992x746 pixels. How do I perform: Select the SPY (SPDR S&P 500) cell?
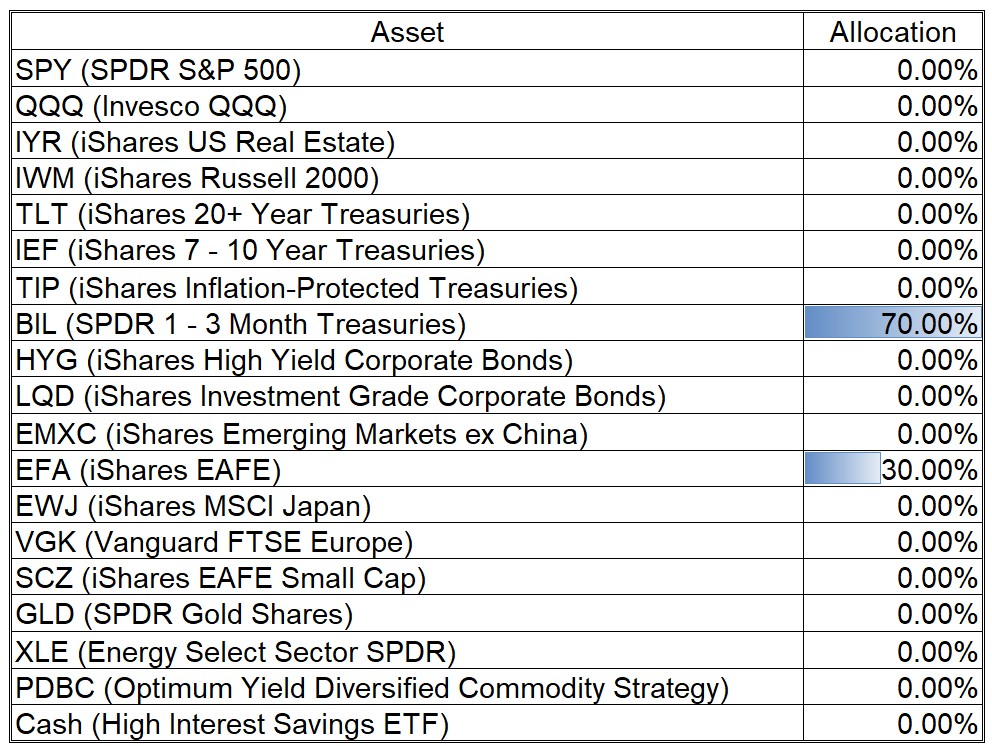pyautogui.click(x=158, y=69)
